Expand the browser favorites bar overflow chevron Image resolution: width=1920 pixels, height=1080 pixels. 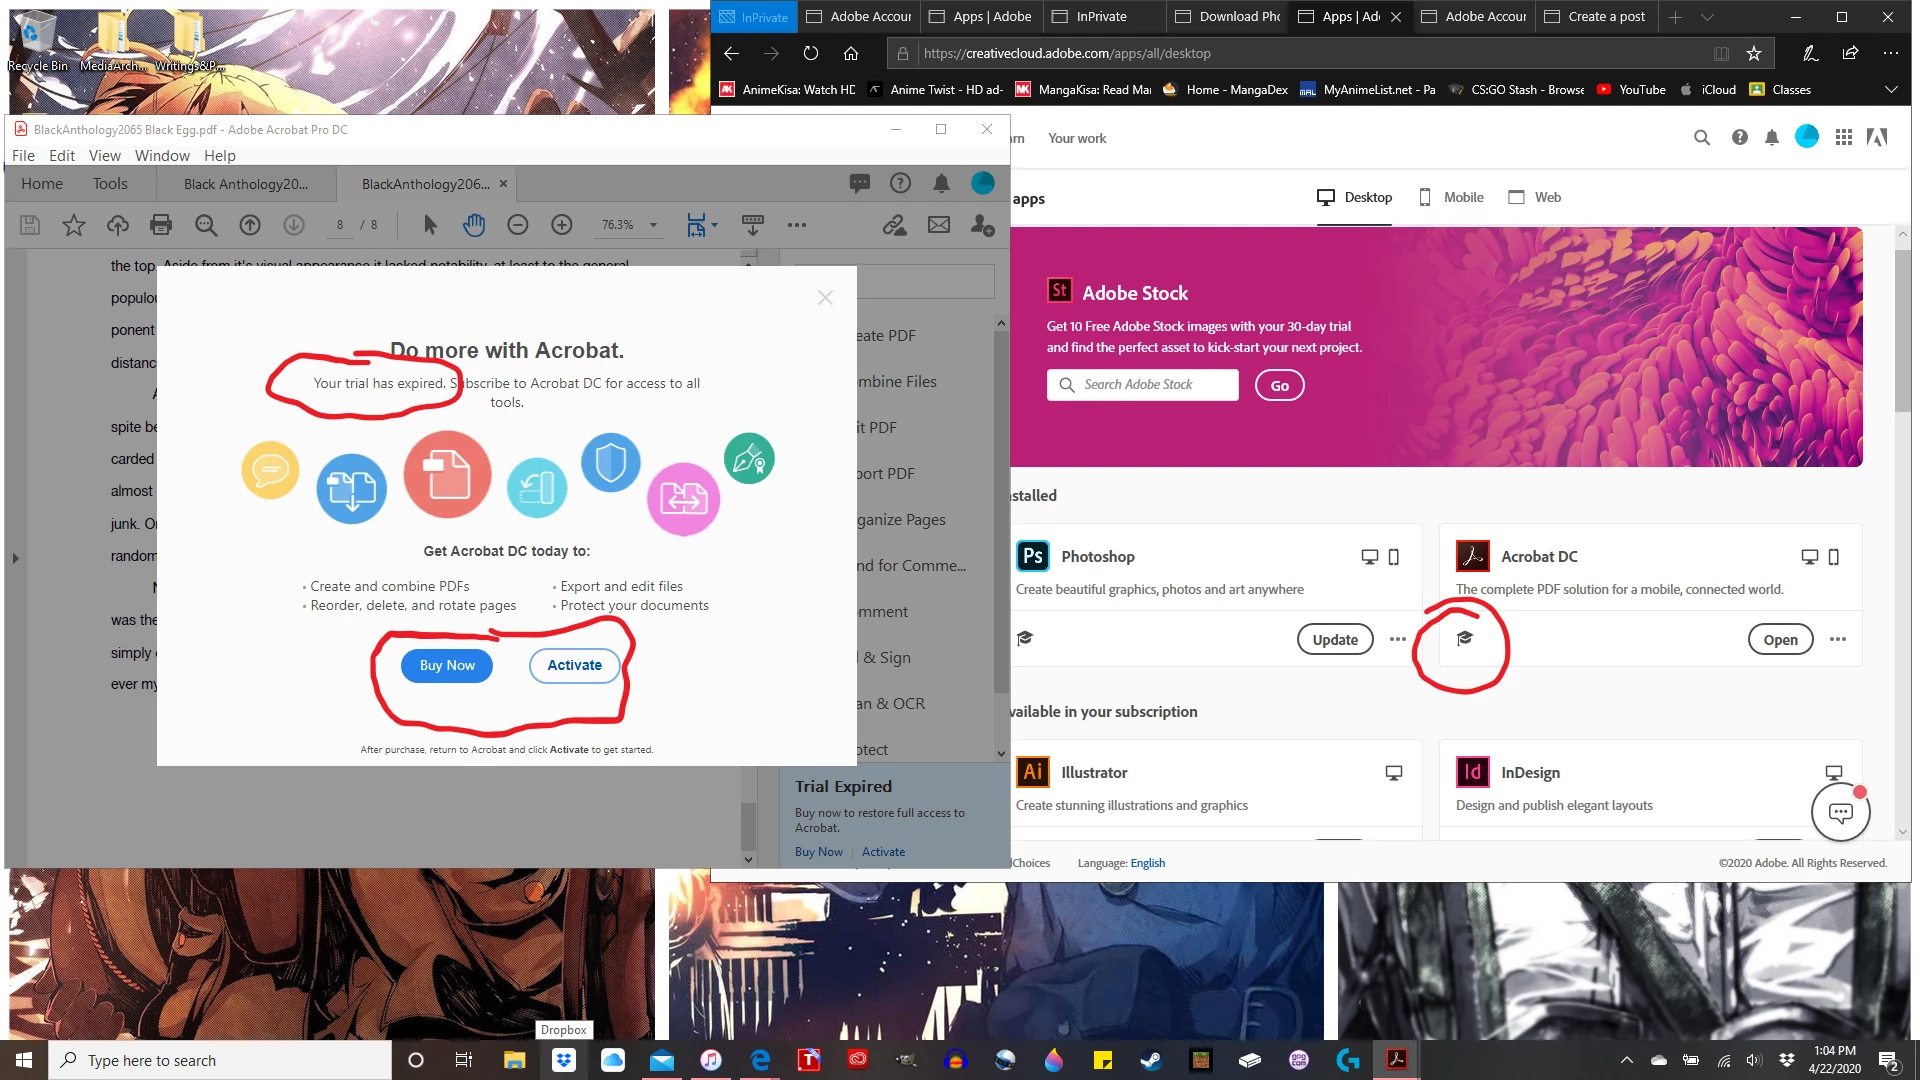click(x=1890, y=89)
